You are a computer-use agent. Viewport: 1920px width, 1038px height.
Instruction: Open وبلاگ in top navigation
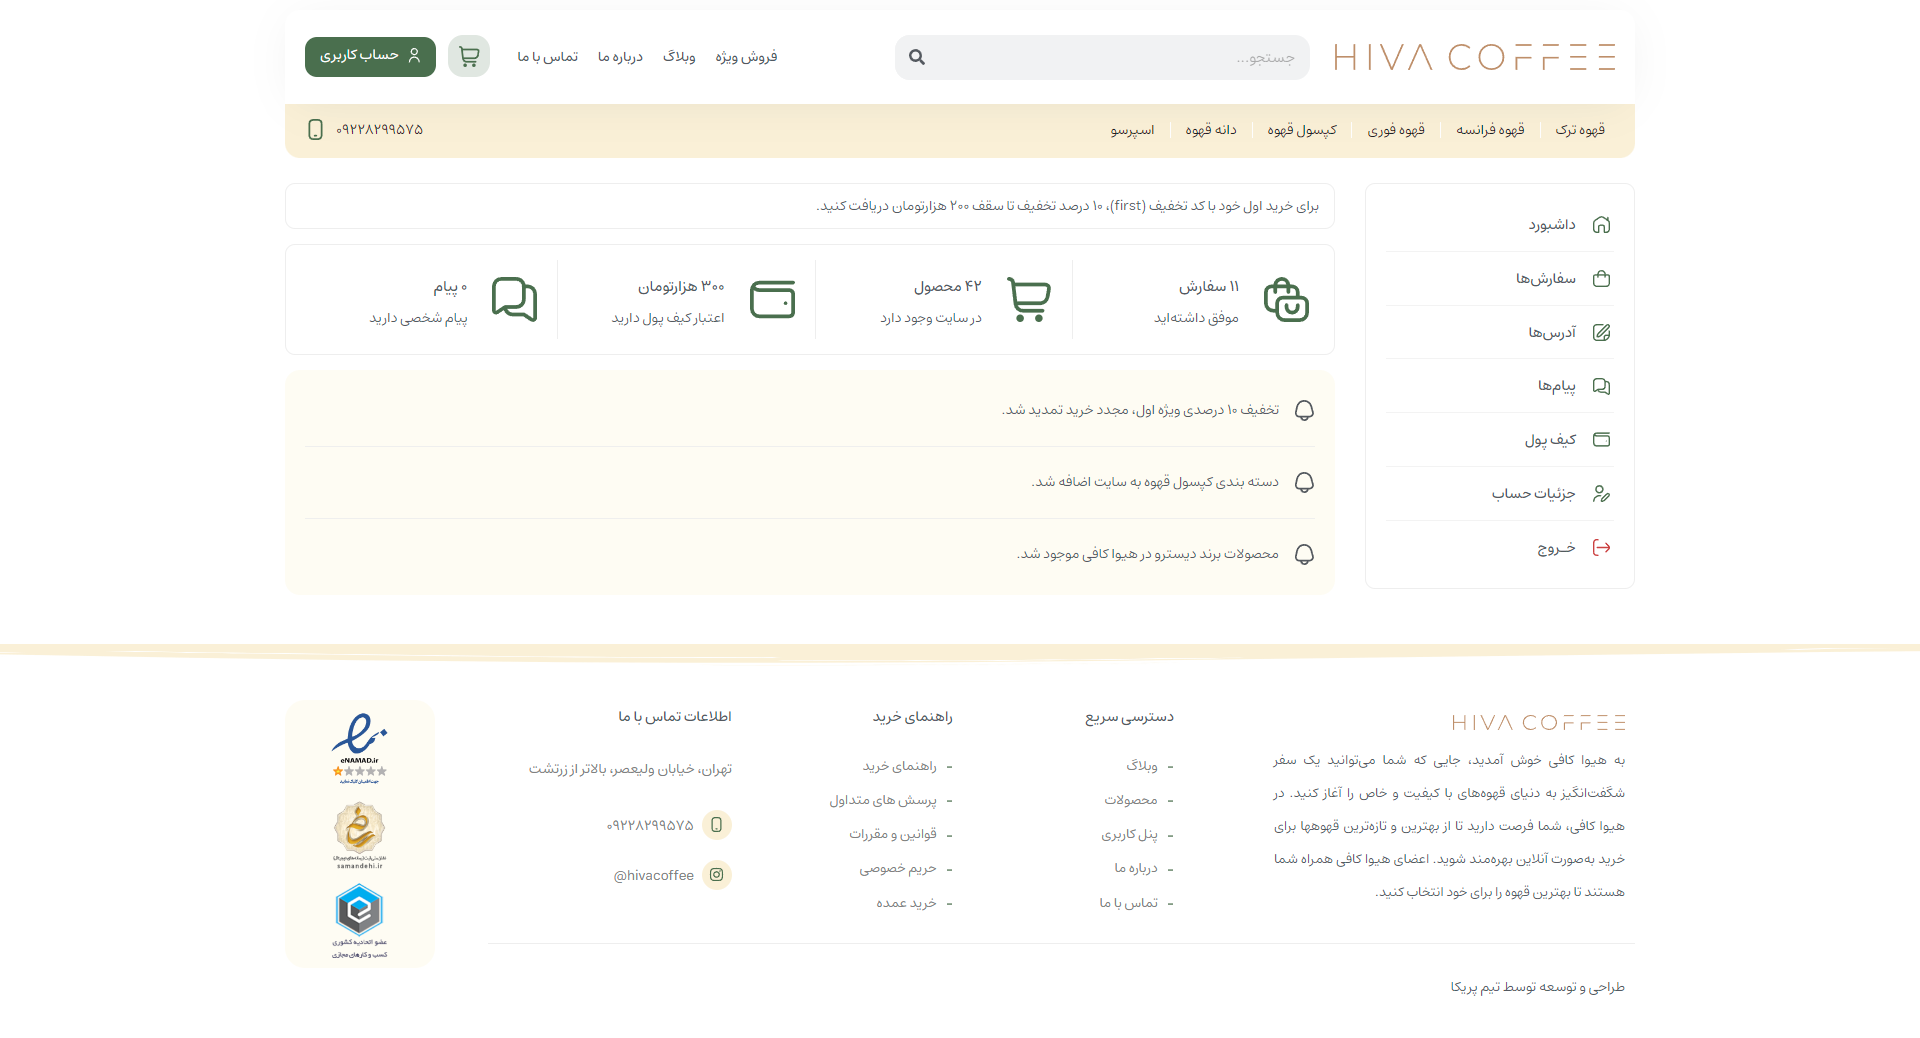pos(679,57)
